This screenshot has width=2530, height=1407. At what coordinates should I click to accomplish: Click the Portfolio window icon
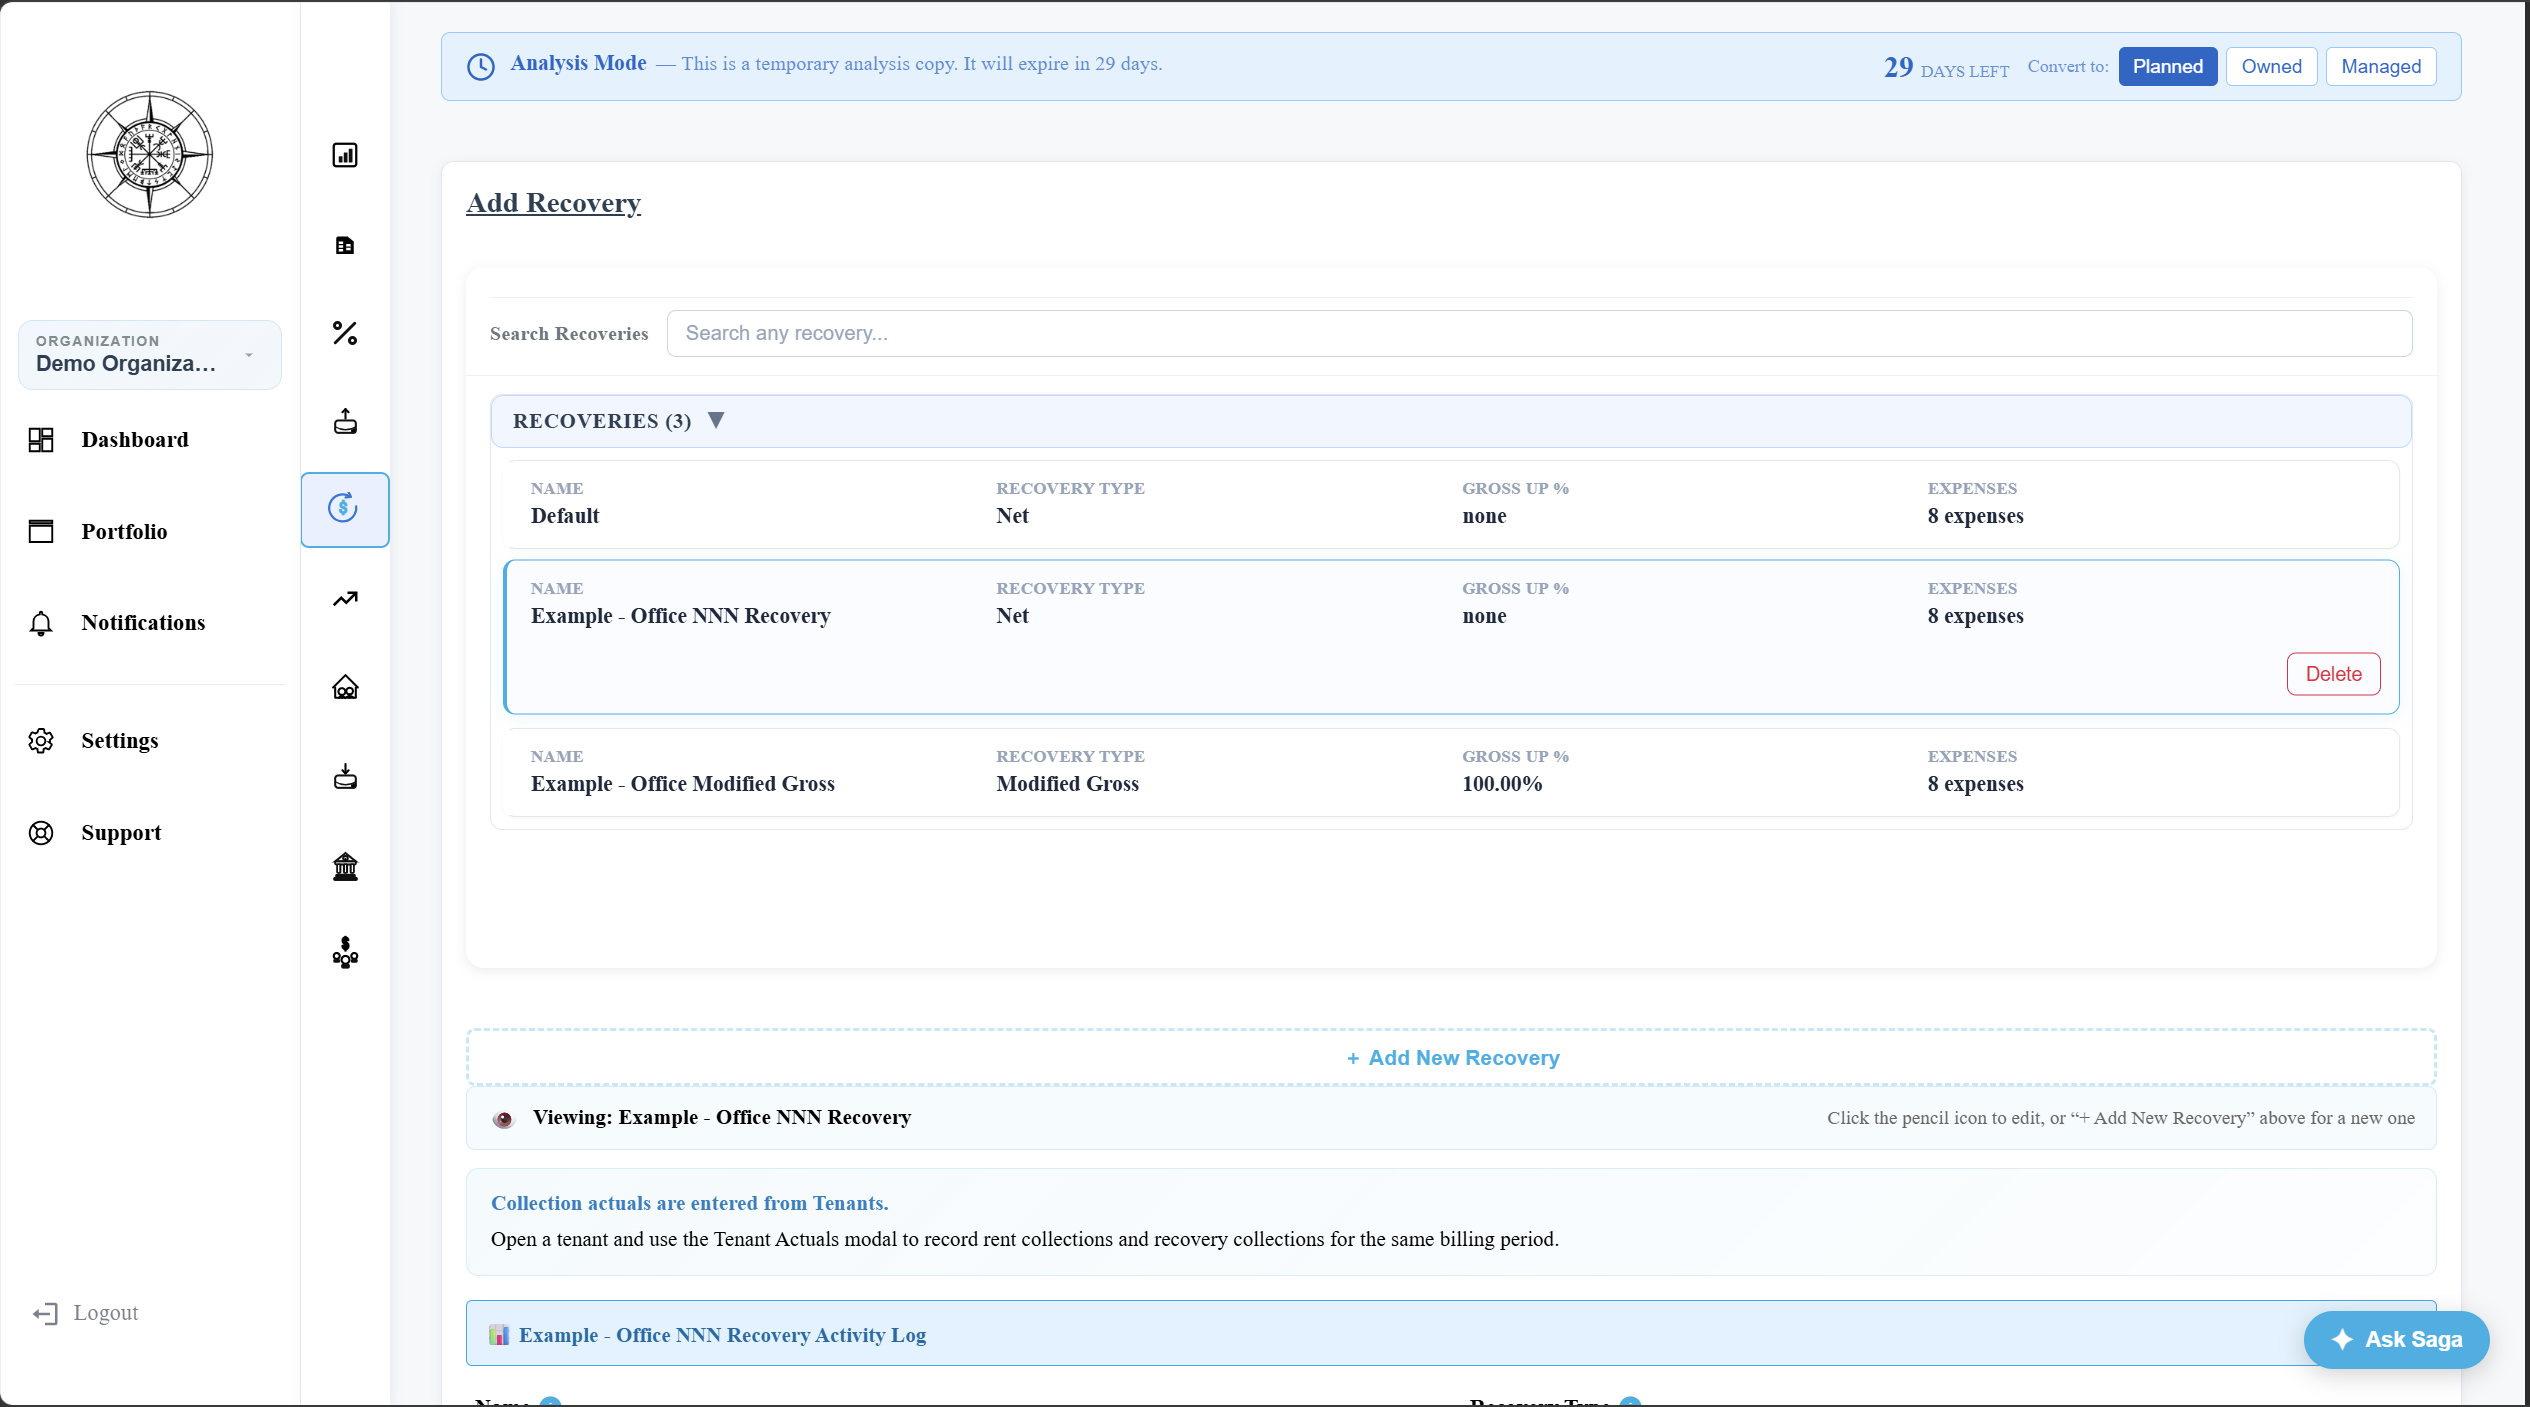point(41,531)
